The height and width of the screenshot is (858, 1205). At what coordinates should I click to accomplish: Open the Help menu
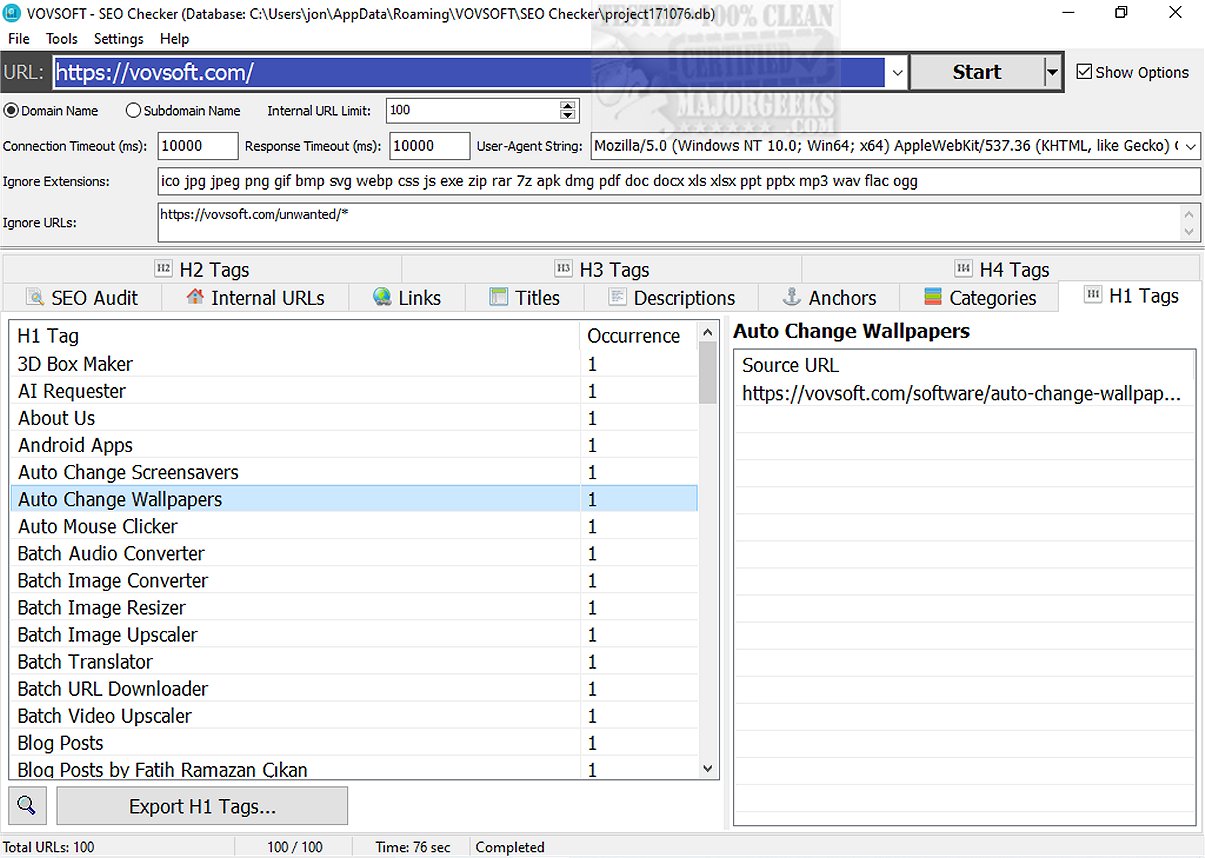174,39
